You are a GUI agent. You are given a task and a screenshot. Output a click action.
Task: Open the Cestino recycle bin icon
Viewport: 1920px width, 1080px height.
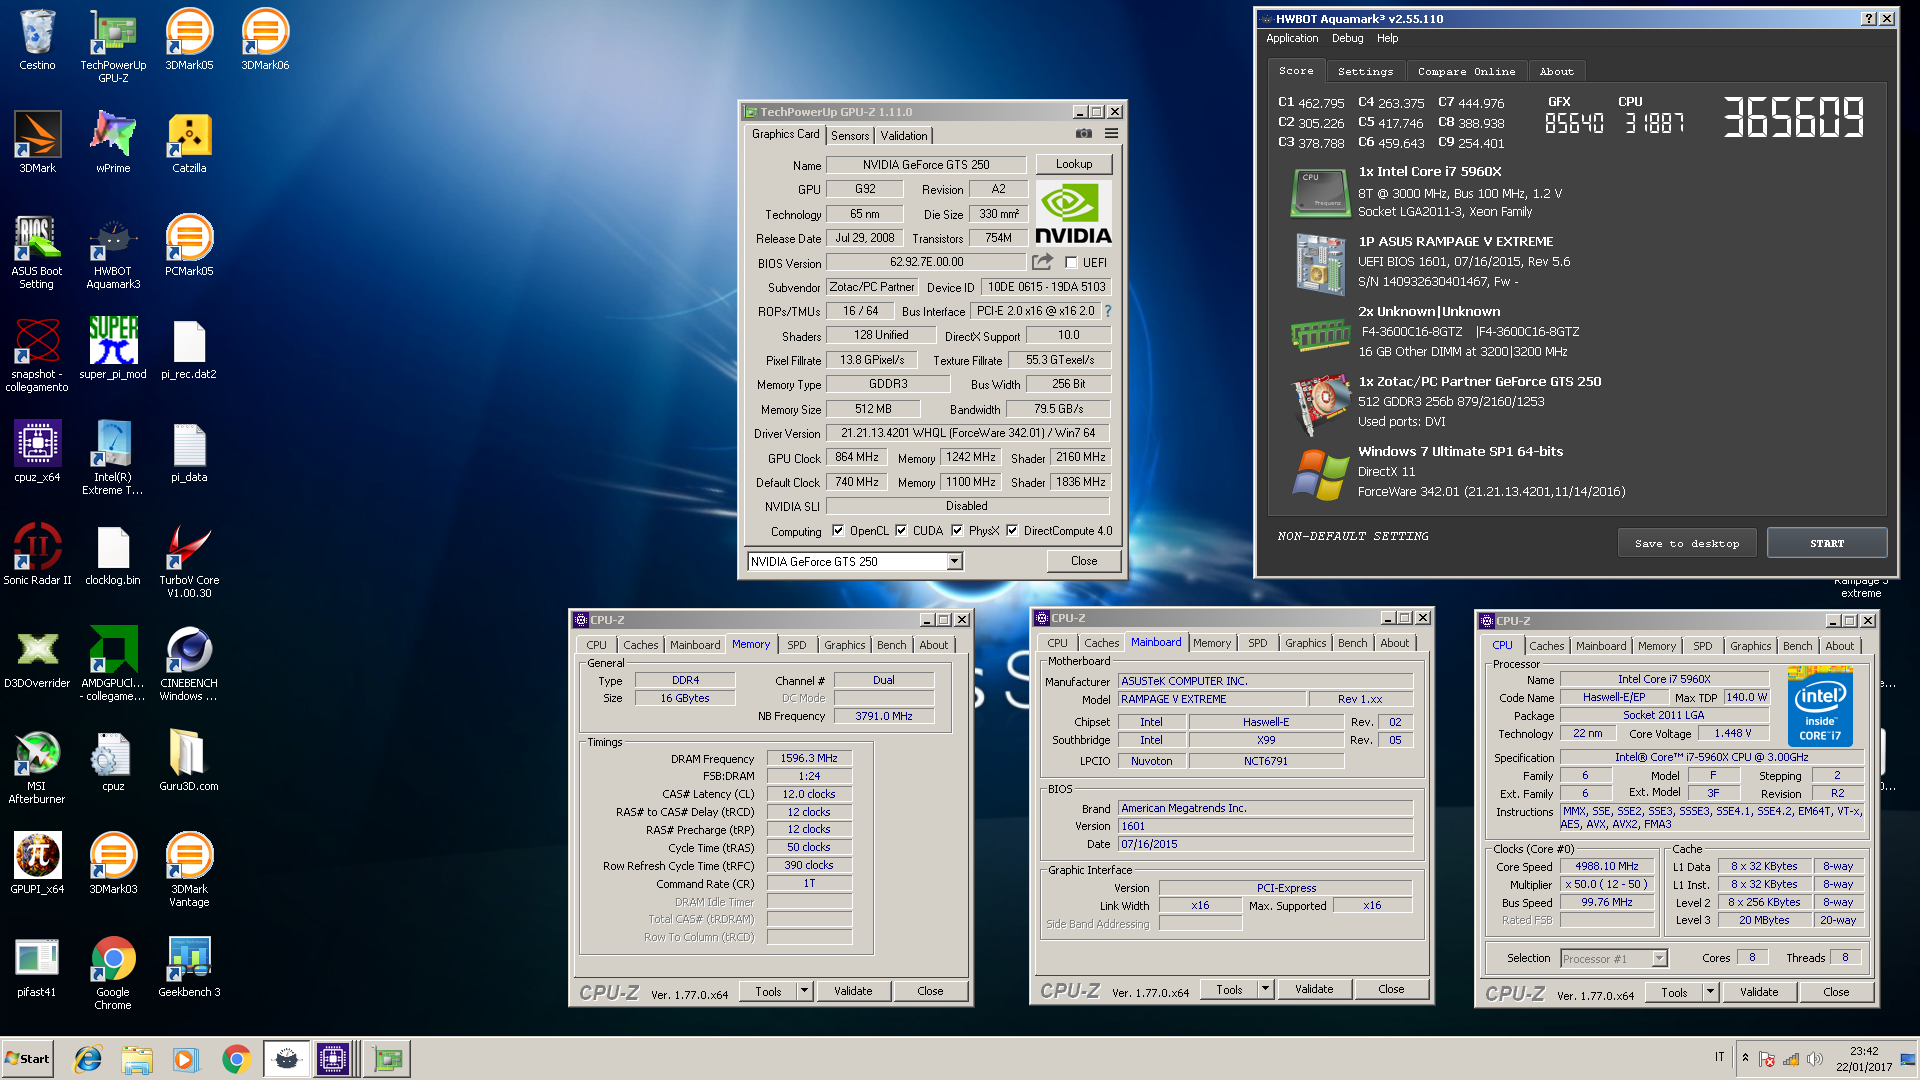coord(37,40)
